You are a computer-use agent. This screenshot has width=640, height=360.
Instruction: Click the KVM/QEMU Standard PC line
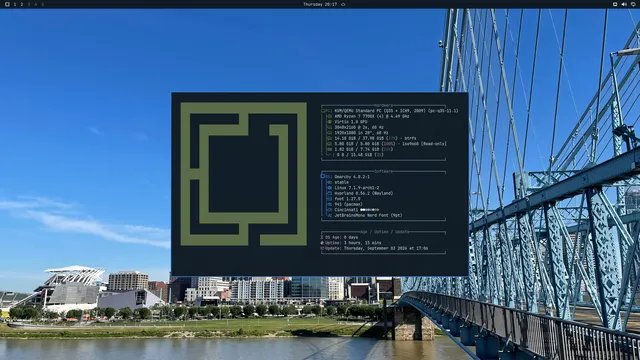[x=396, y=111]
